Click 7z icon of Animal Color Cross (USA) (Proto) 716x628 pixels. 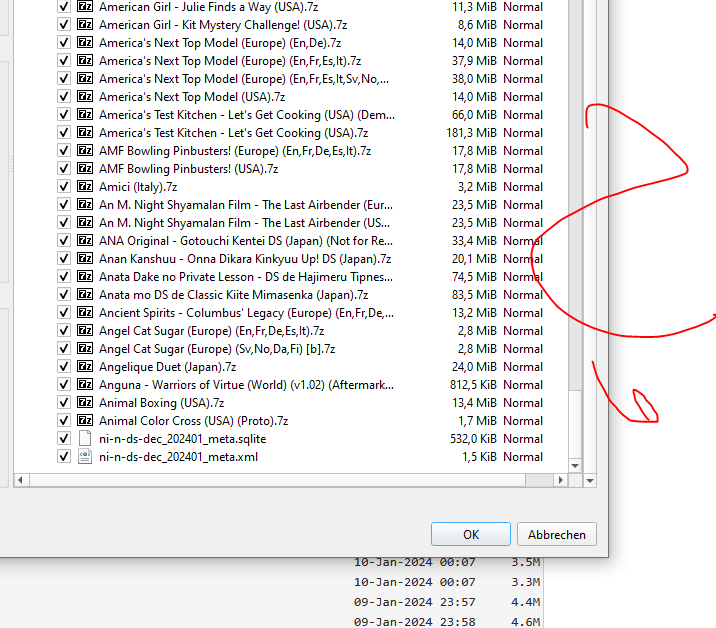[x=85, y=420]
